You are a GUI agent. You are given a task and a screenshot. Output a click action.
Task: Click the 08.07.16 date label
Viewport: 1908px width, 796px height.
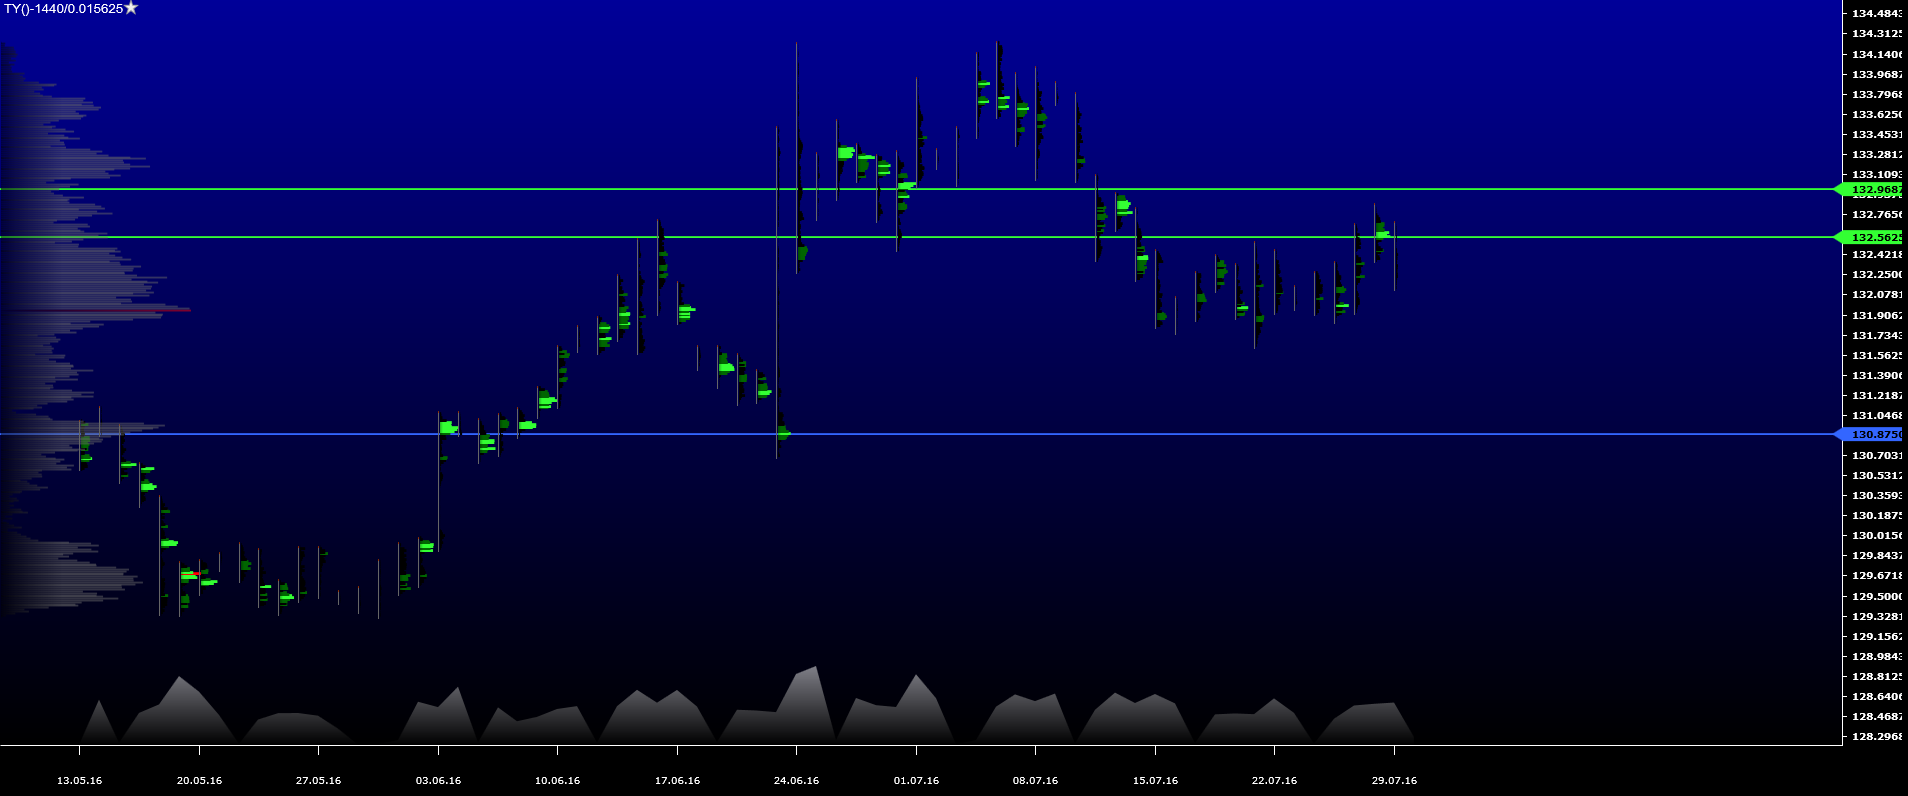1035,780
